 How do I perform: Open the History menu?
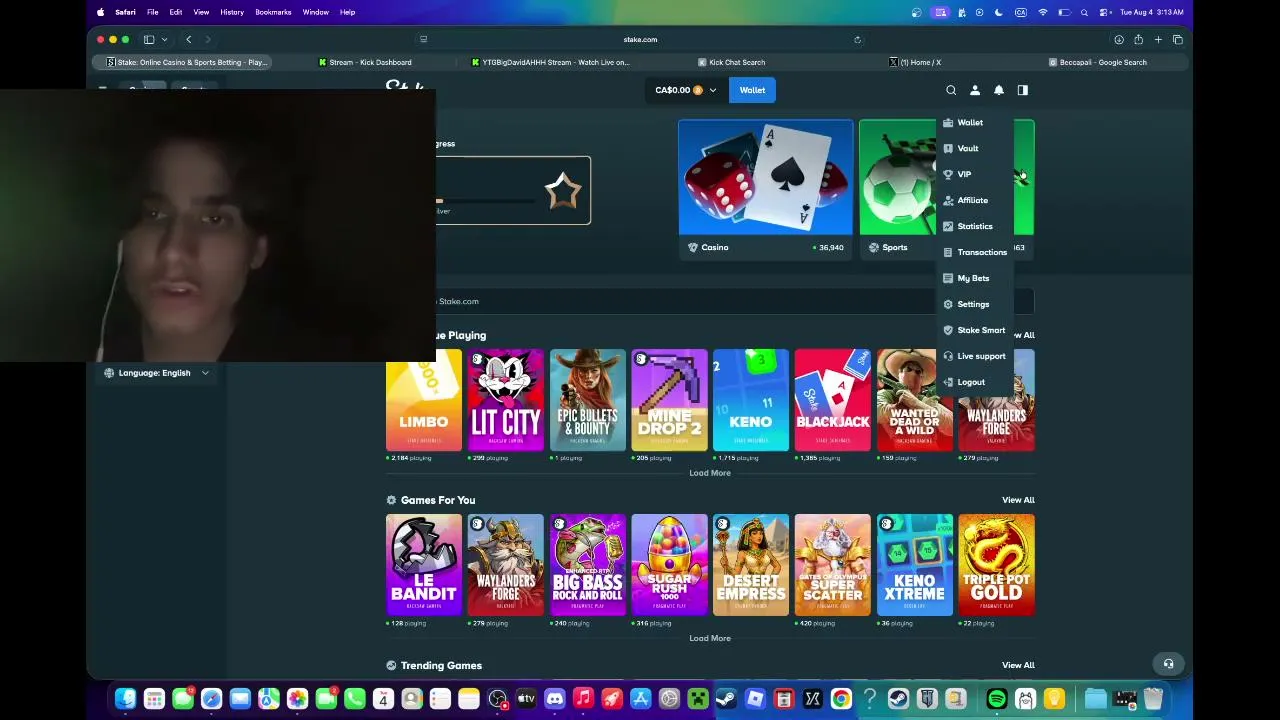(x=232, y=12)
